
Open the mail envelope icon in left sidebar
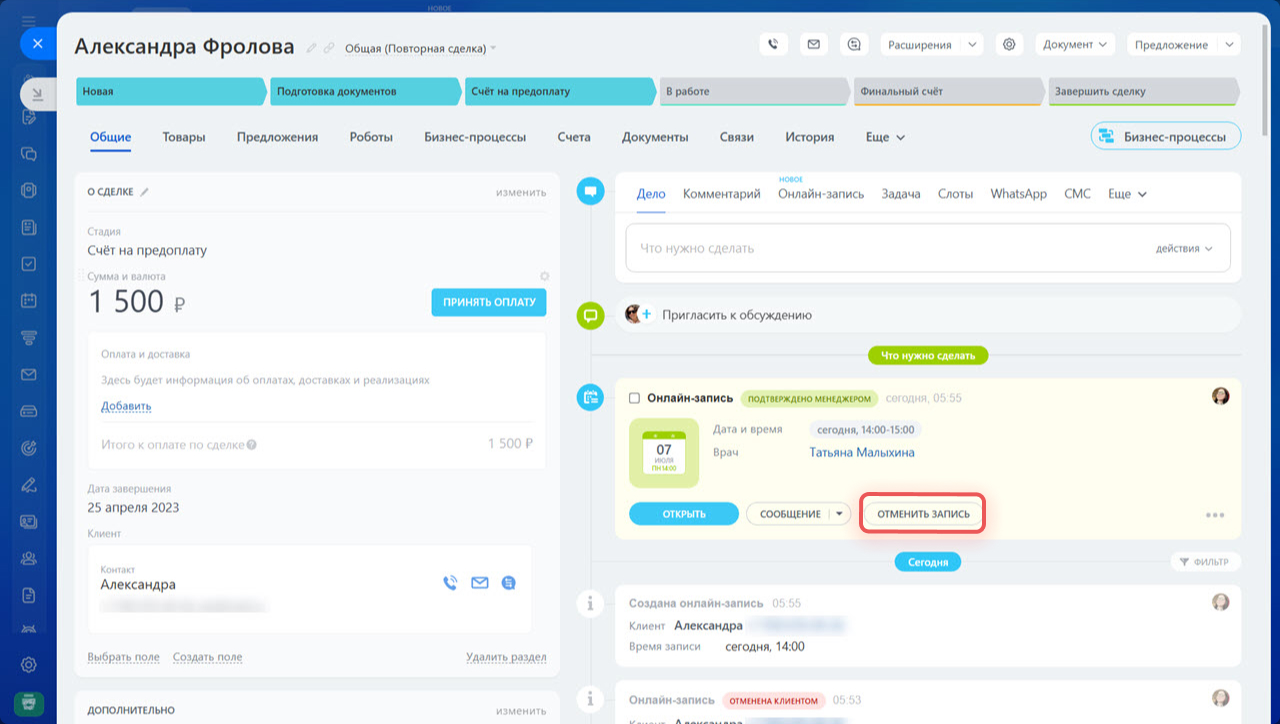pyautogui.click(x=29, y=374)
